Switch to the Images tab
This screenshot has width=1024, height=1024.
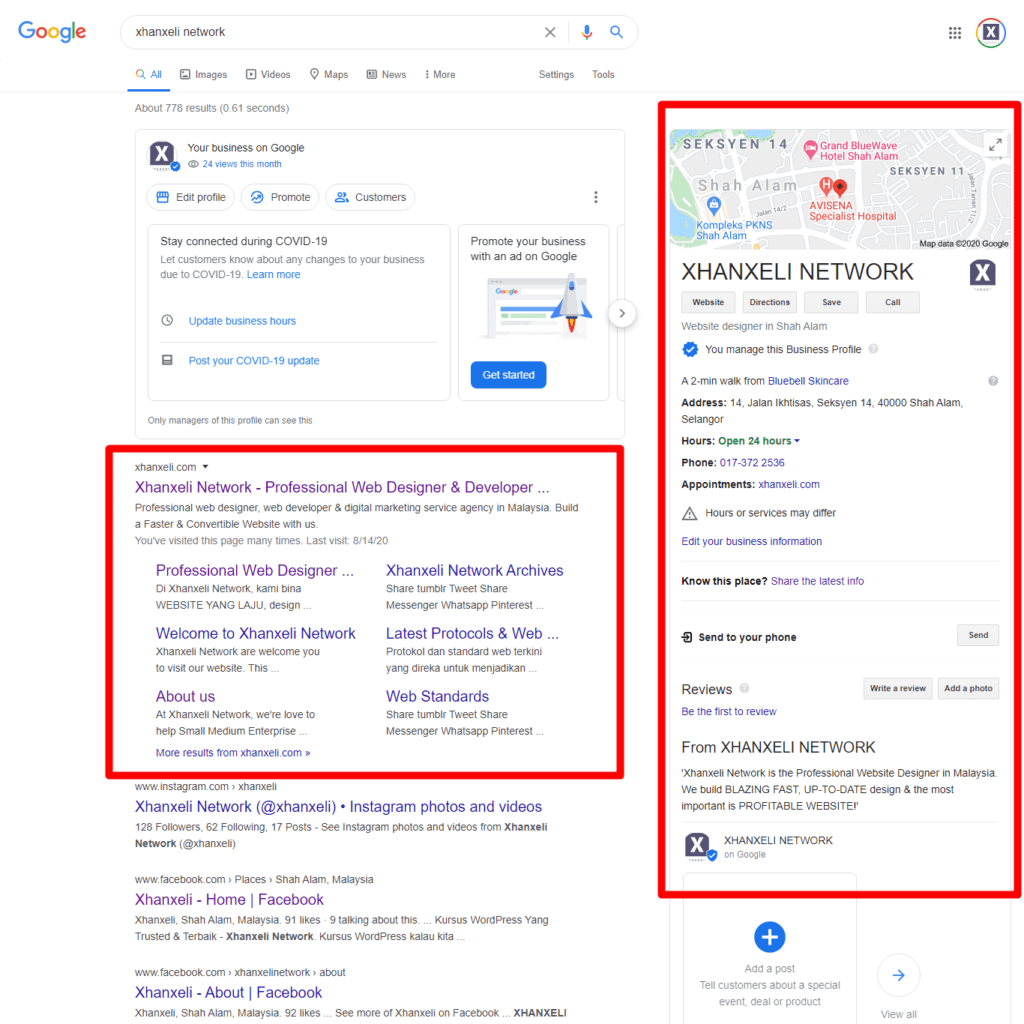pyautogui.click(x=203, y=74)
